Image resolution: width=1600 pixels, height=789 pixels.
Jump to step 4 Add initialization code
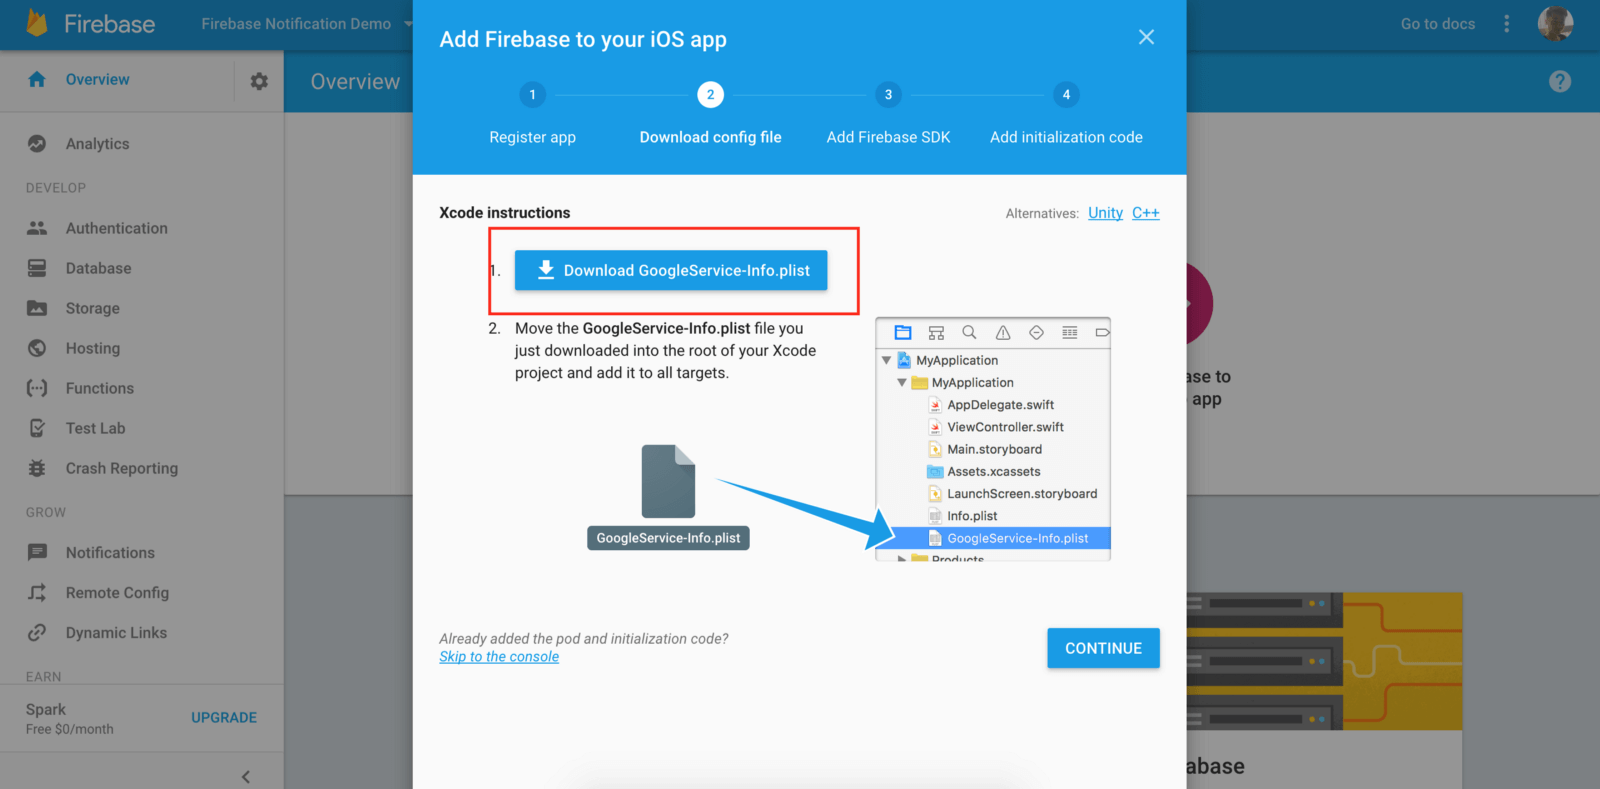point(1066,115)
